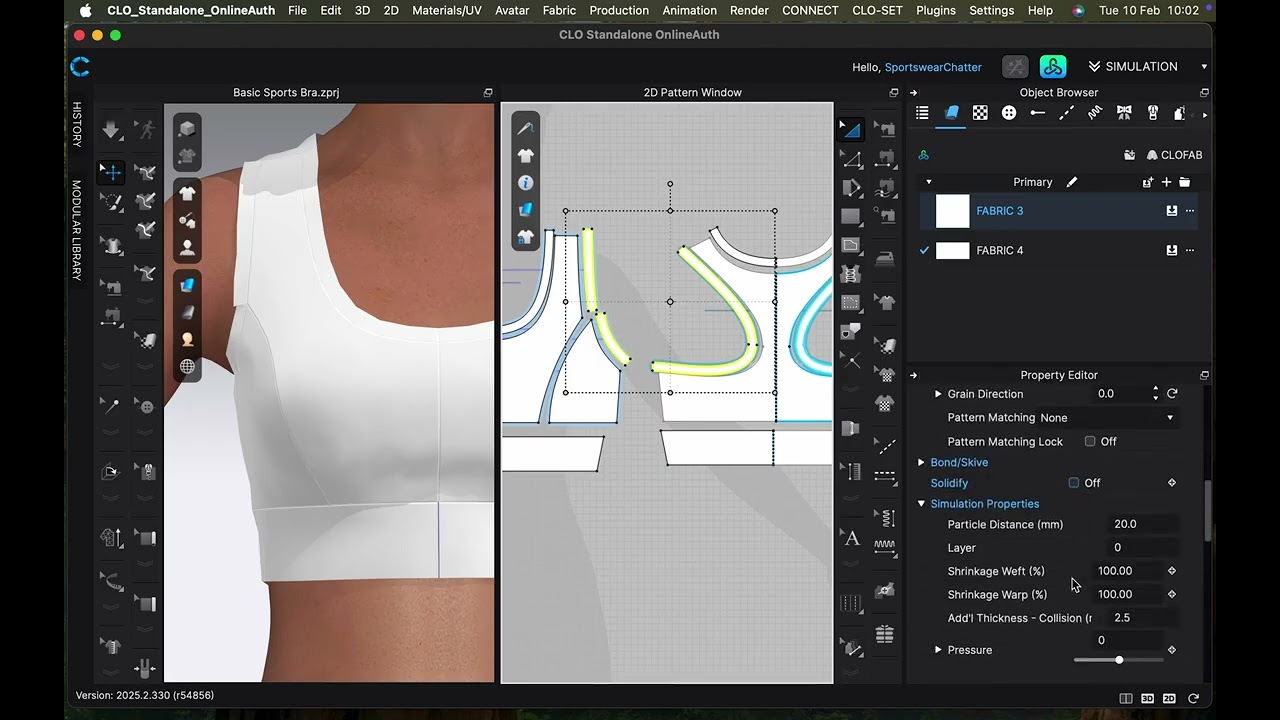Collapse the Property Editor panel arrow
Viewport: 1280px width, 720px height.
913,376
